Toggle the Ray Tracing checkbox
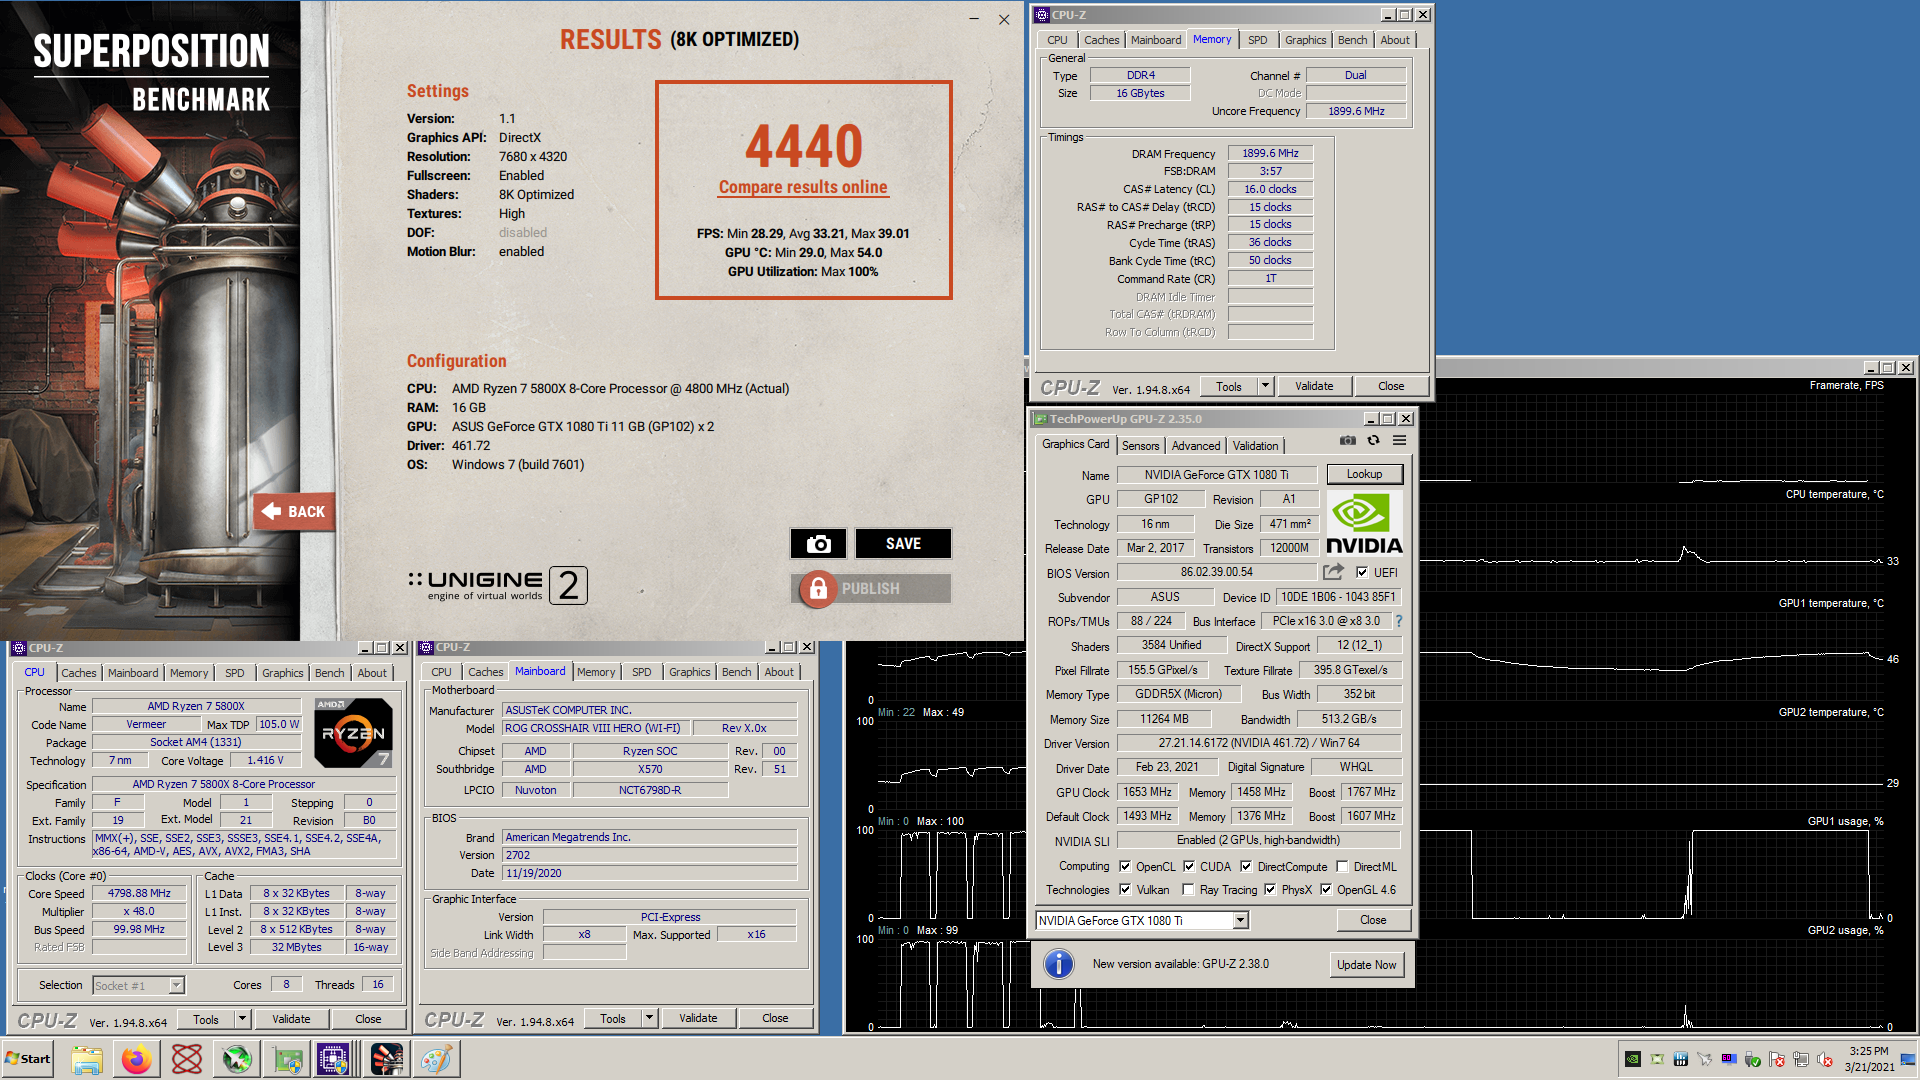The width and height of the screenshot is (1920, 1080). pos(1188,889)
